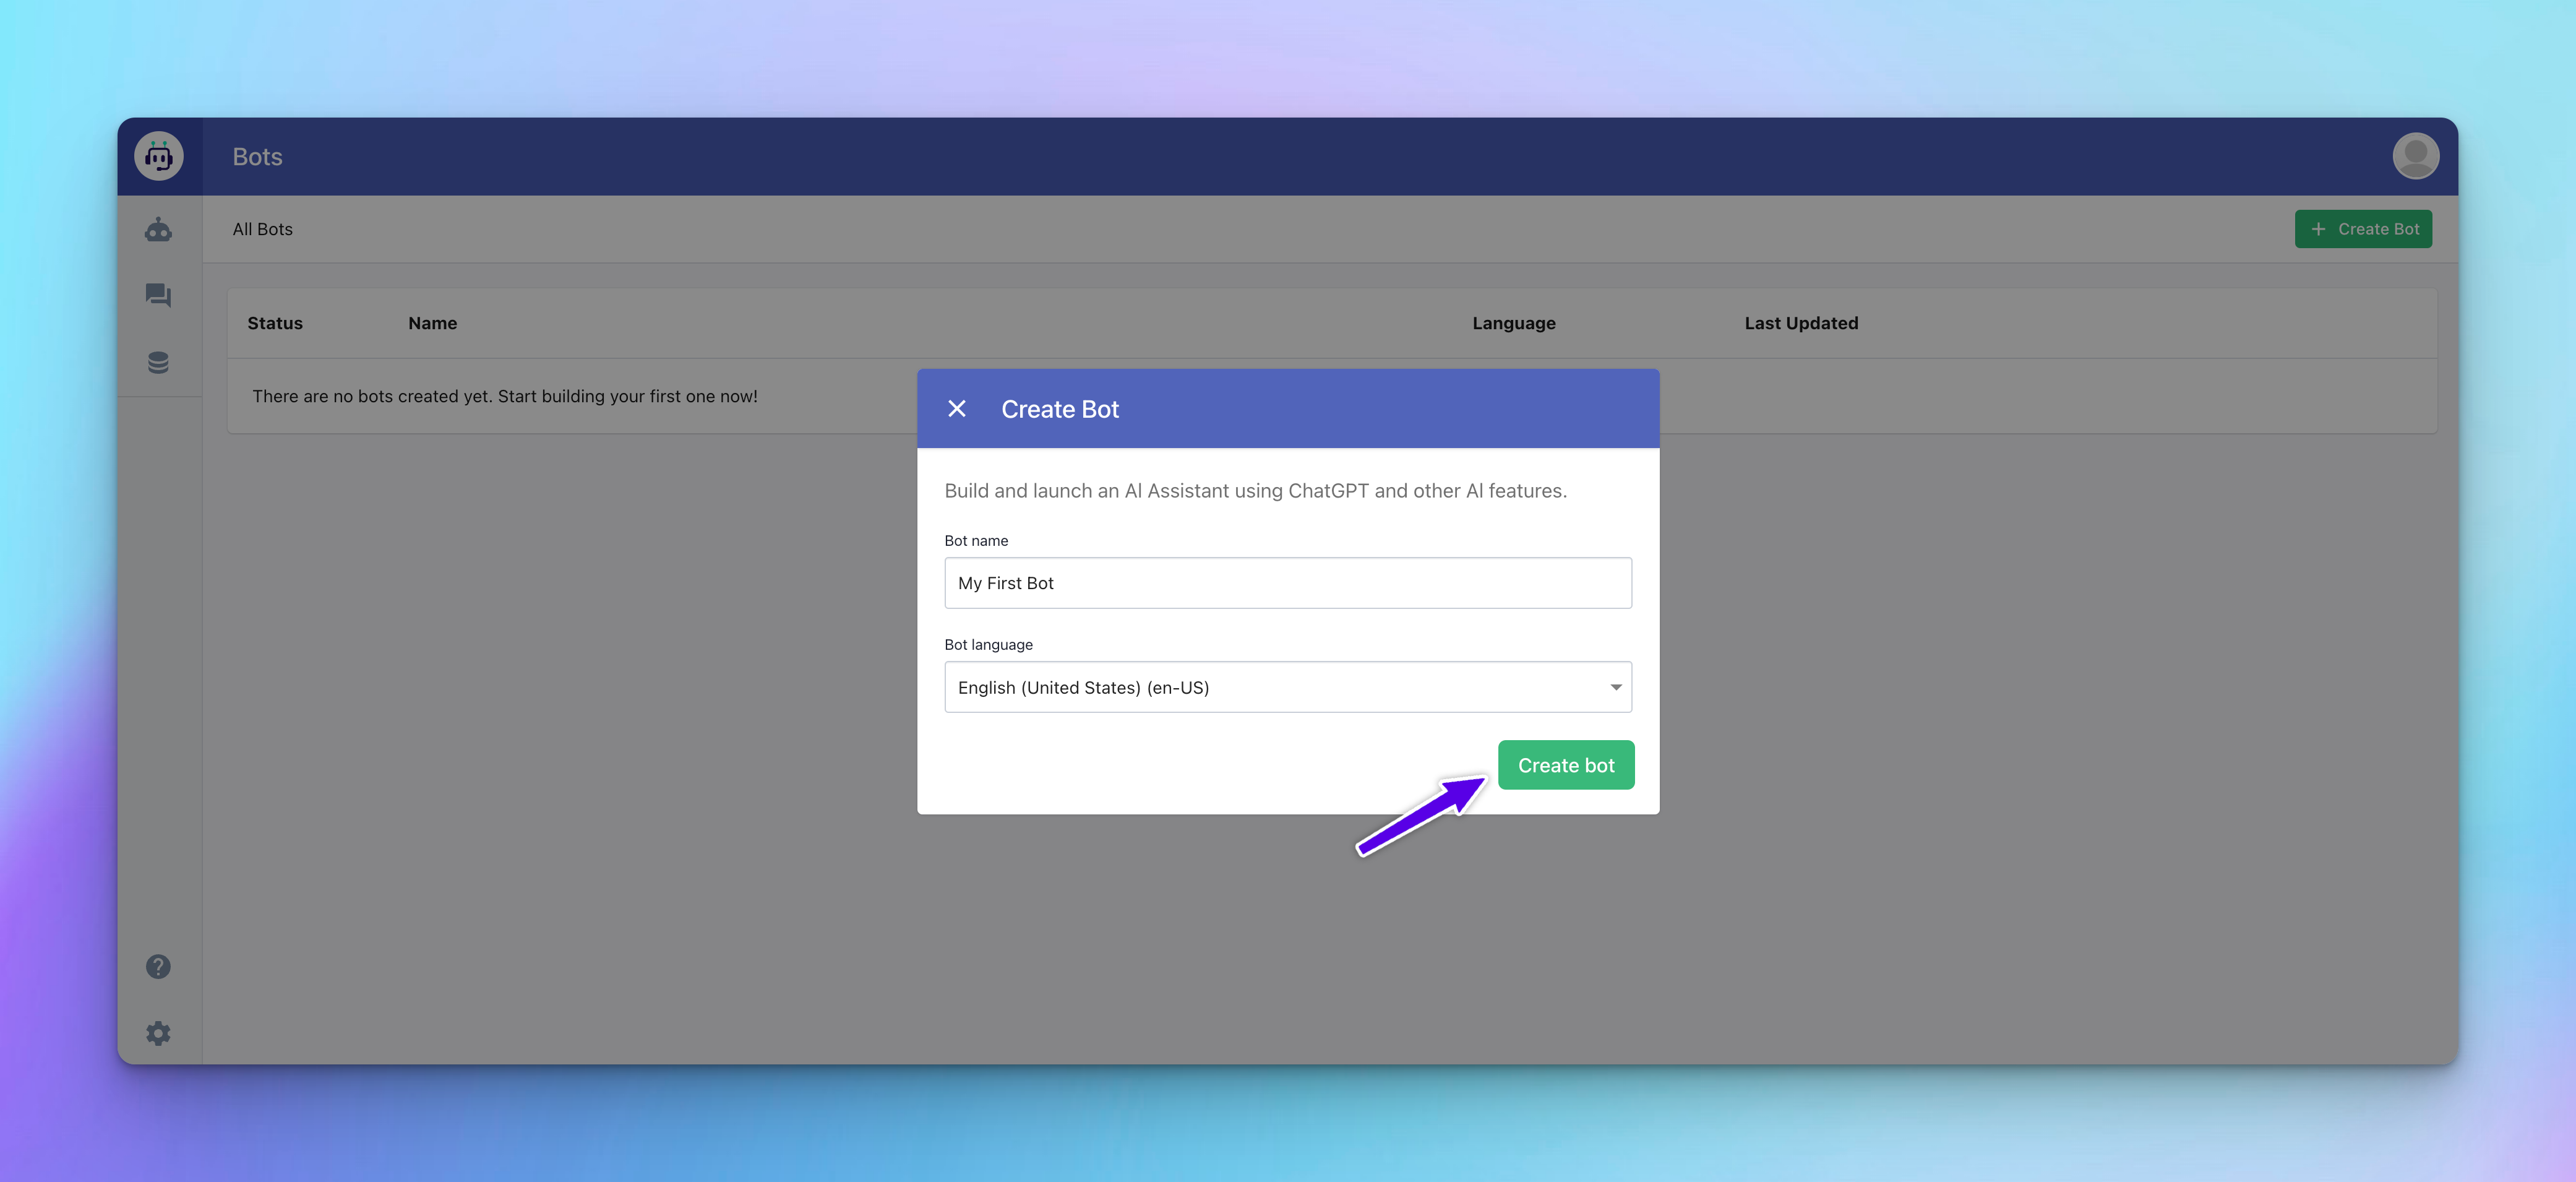This screenshot has width=2576, height=1182.
Task: Click the dropdown arrow on language selector
Action: click(x=1615, y=686)
